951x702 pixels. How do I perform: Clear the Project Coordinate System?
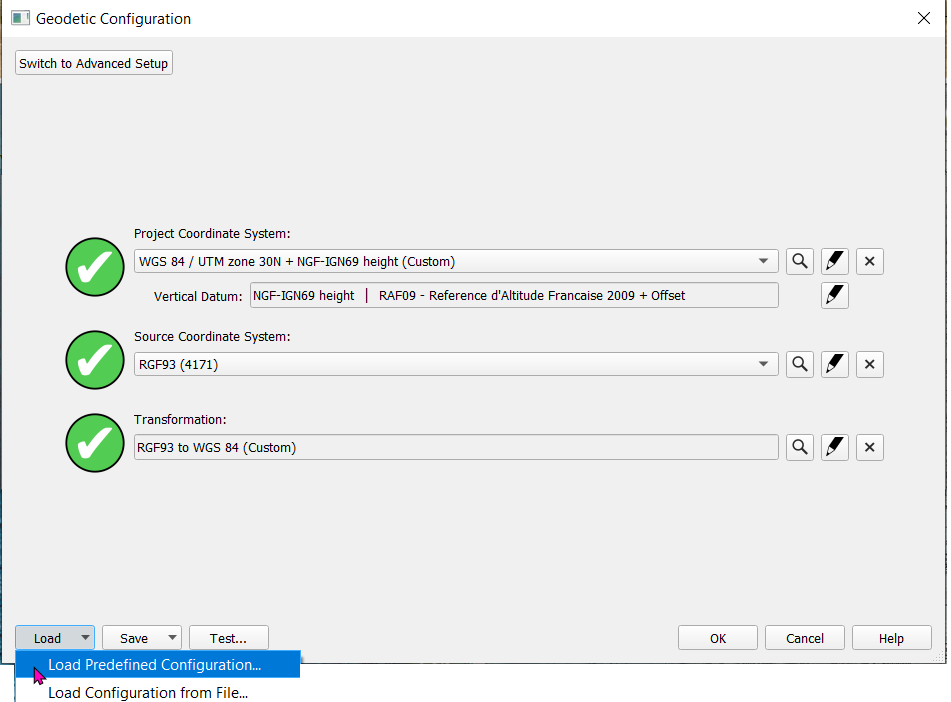(x=870, y=262)
